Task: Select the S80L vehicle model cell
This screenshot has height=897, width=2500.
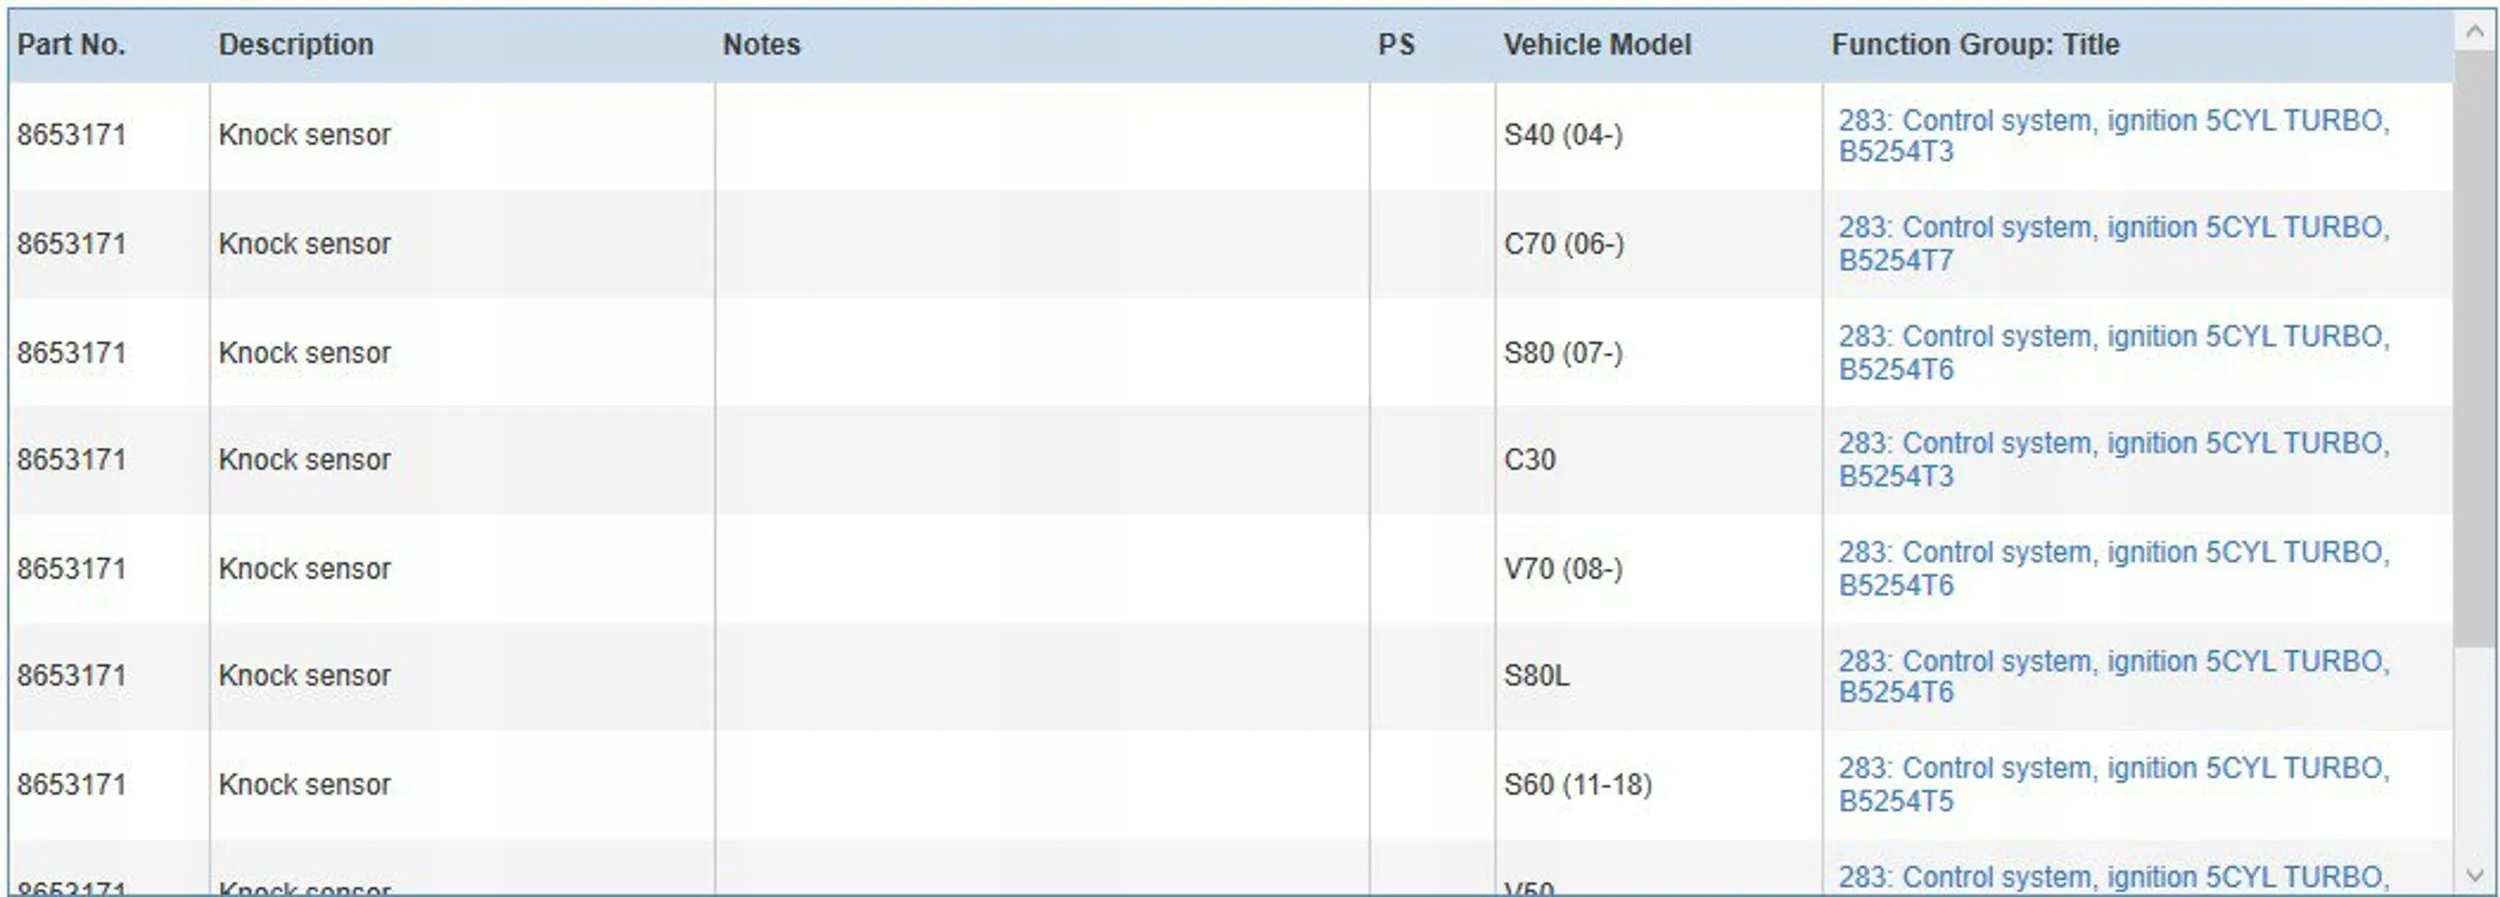Action: pyautogui.click(x=1537, y=676)
